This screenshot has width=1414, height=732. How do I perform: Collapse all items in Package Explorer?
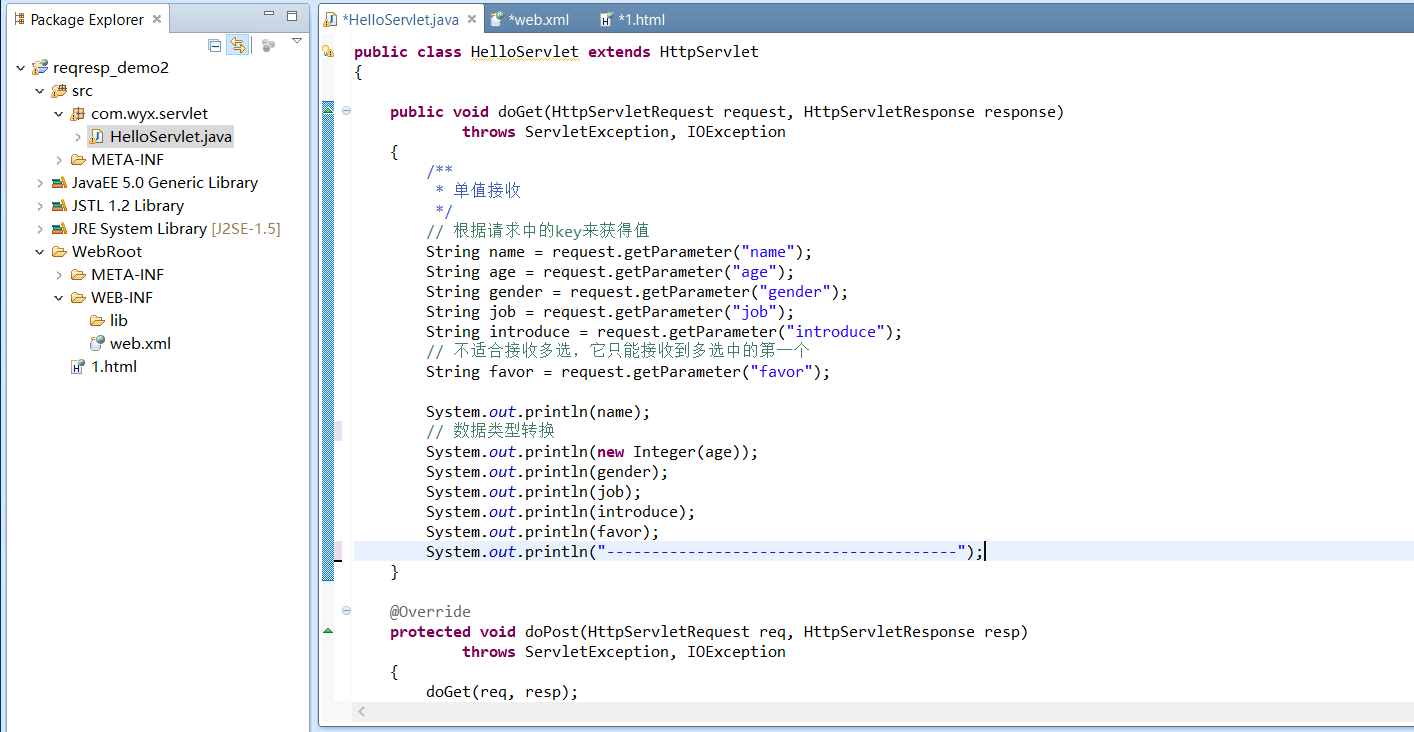(214, 45)
